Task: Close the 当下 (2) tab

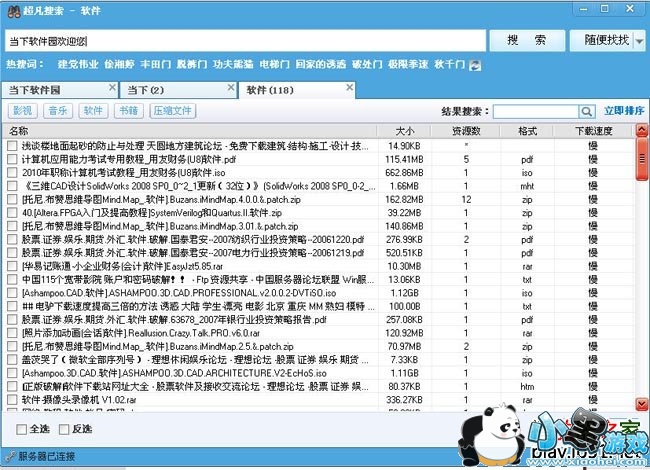Action: pos(231,87)
